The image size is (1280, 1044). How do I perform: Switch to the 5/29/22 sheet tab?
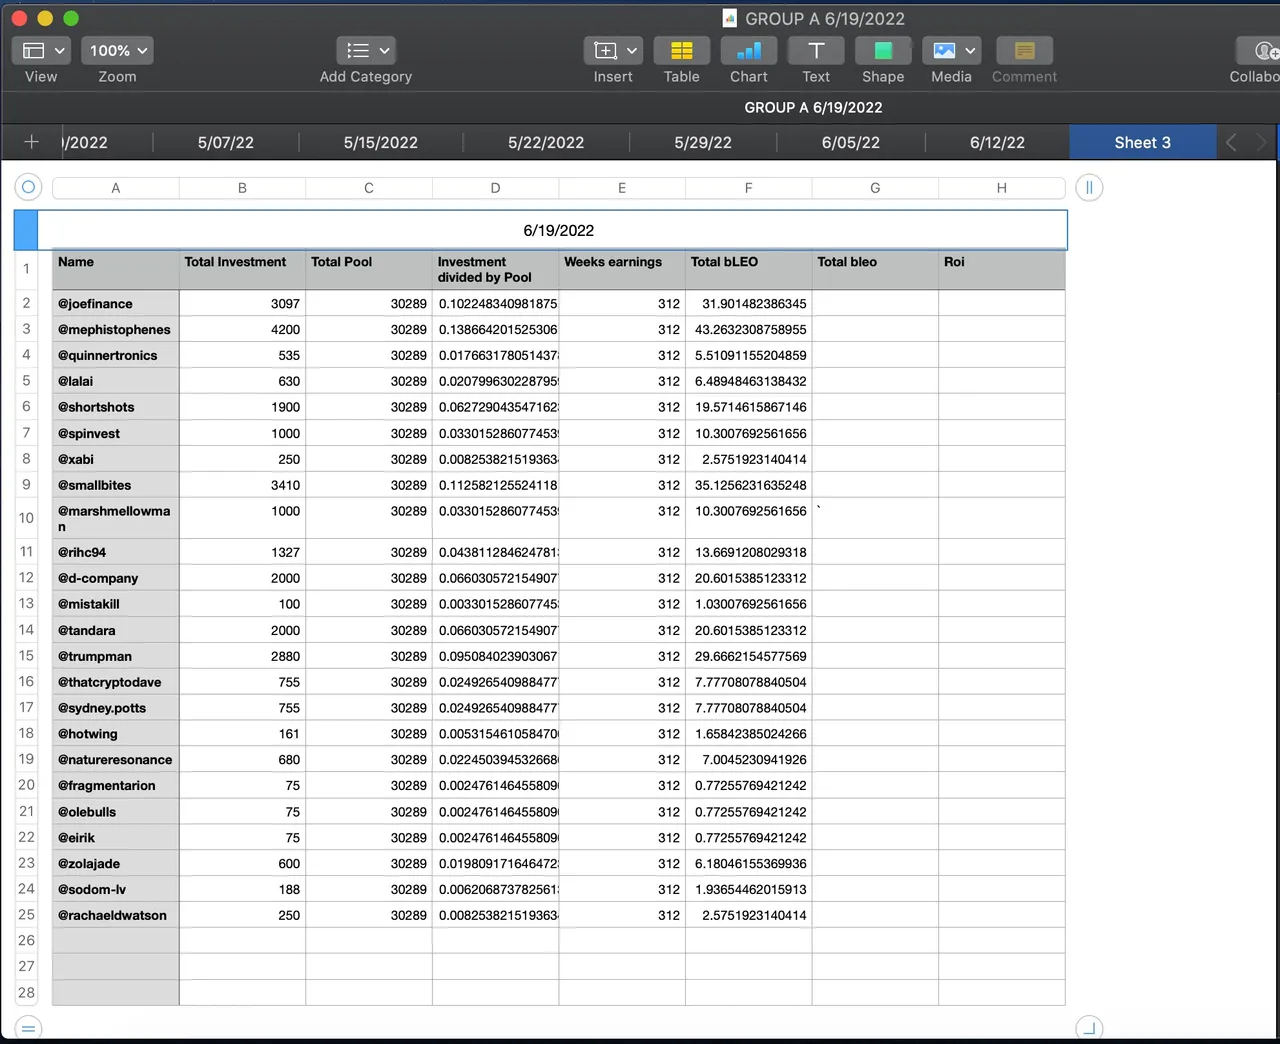pos(703,142)
